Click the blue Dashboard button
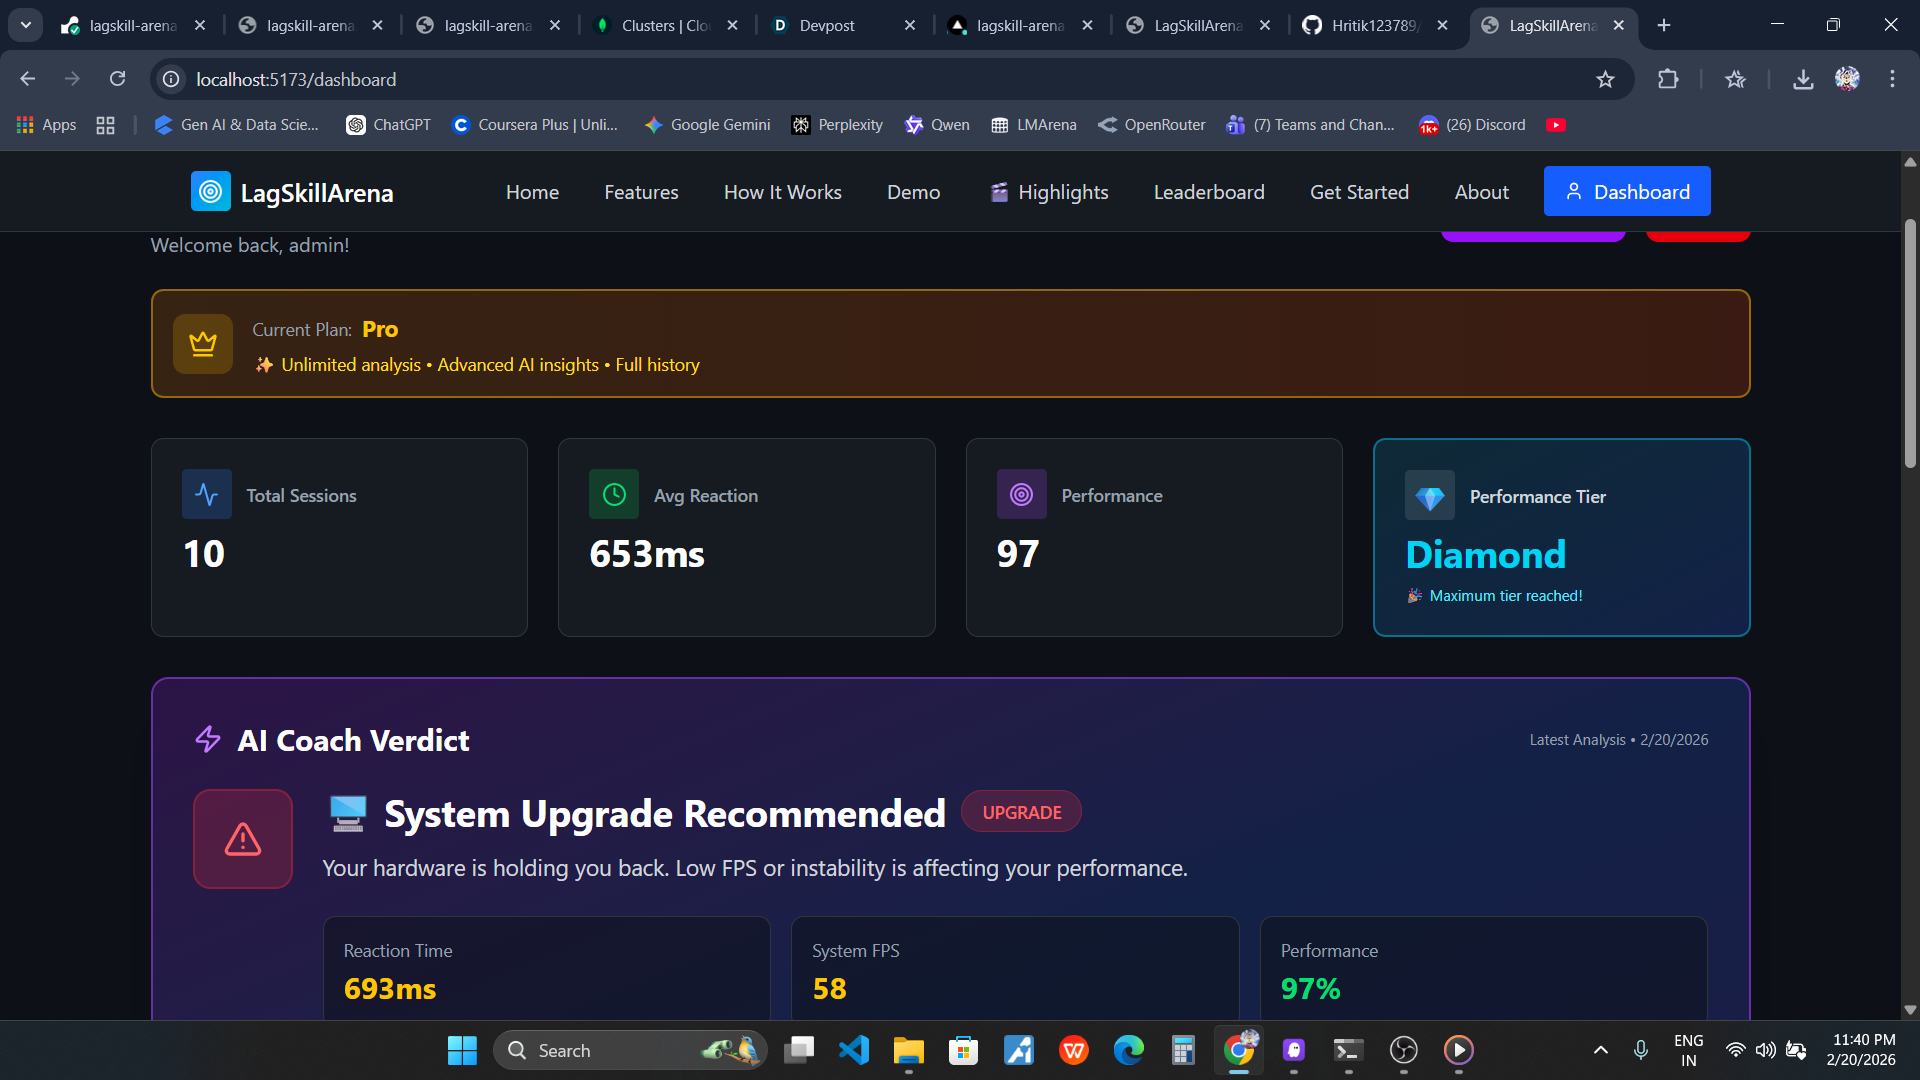This screenshot has height=1080, width=1920. click(x=1626, y=192)
